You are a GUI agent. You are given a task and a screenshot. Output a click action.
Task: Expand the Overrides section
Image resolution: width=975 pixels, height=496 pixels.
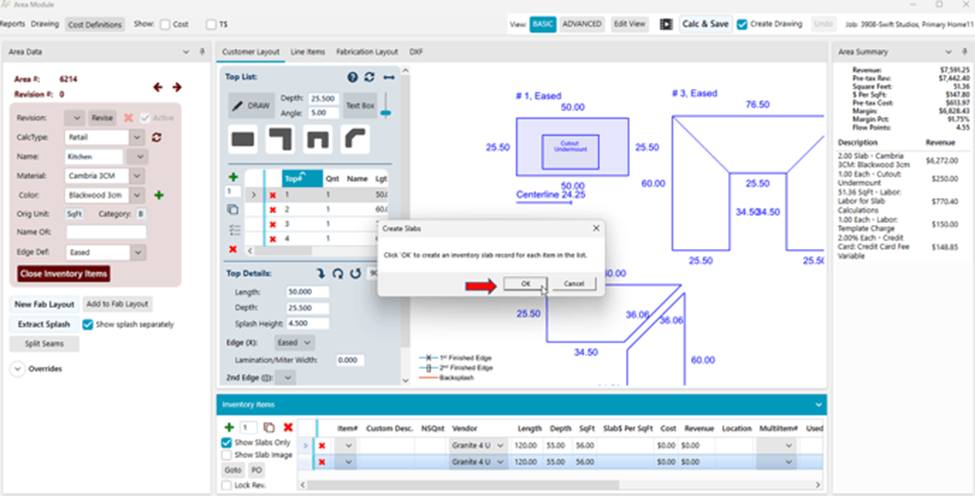(x=17, y=369)
